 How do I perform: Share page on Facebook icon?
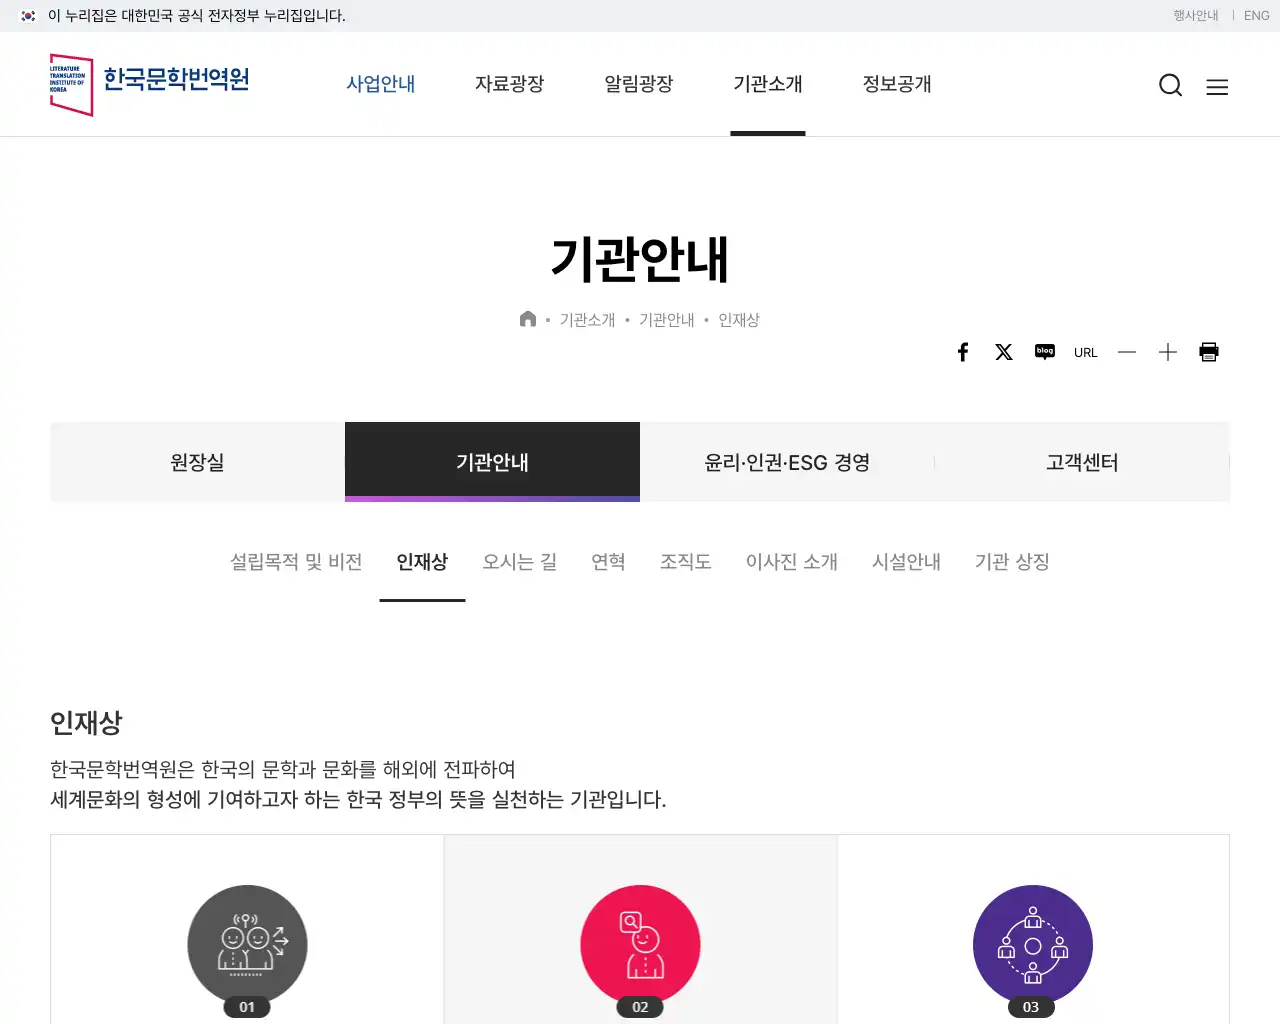coord(963,352)
